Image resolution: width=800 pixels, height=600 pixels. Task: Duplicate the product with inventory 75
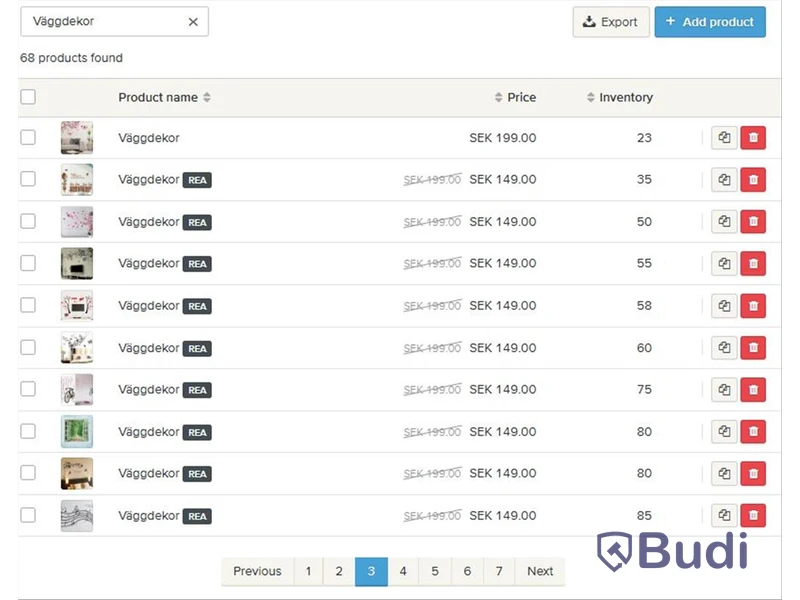724,390
